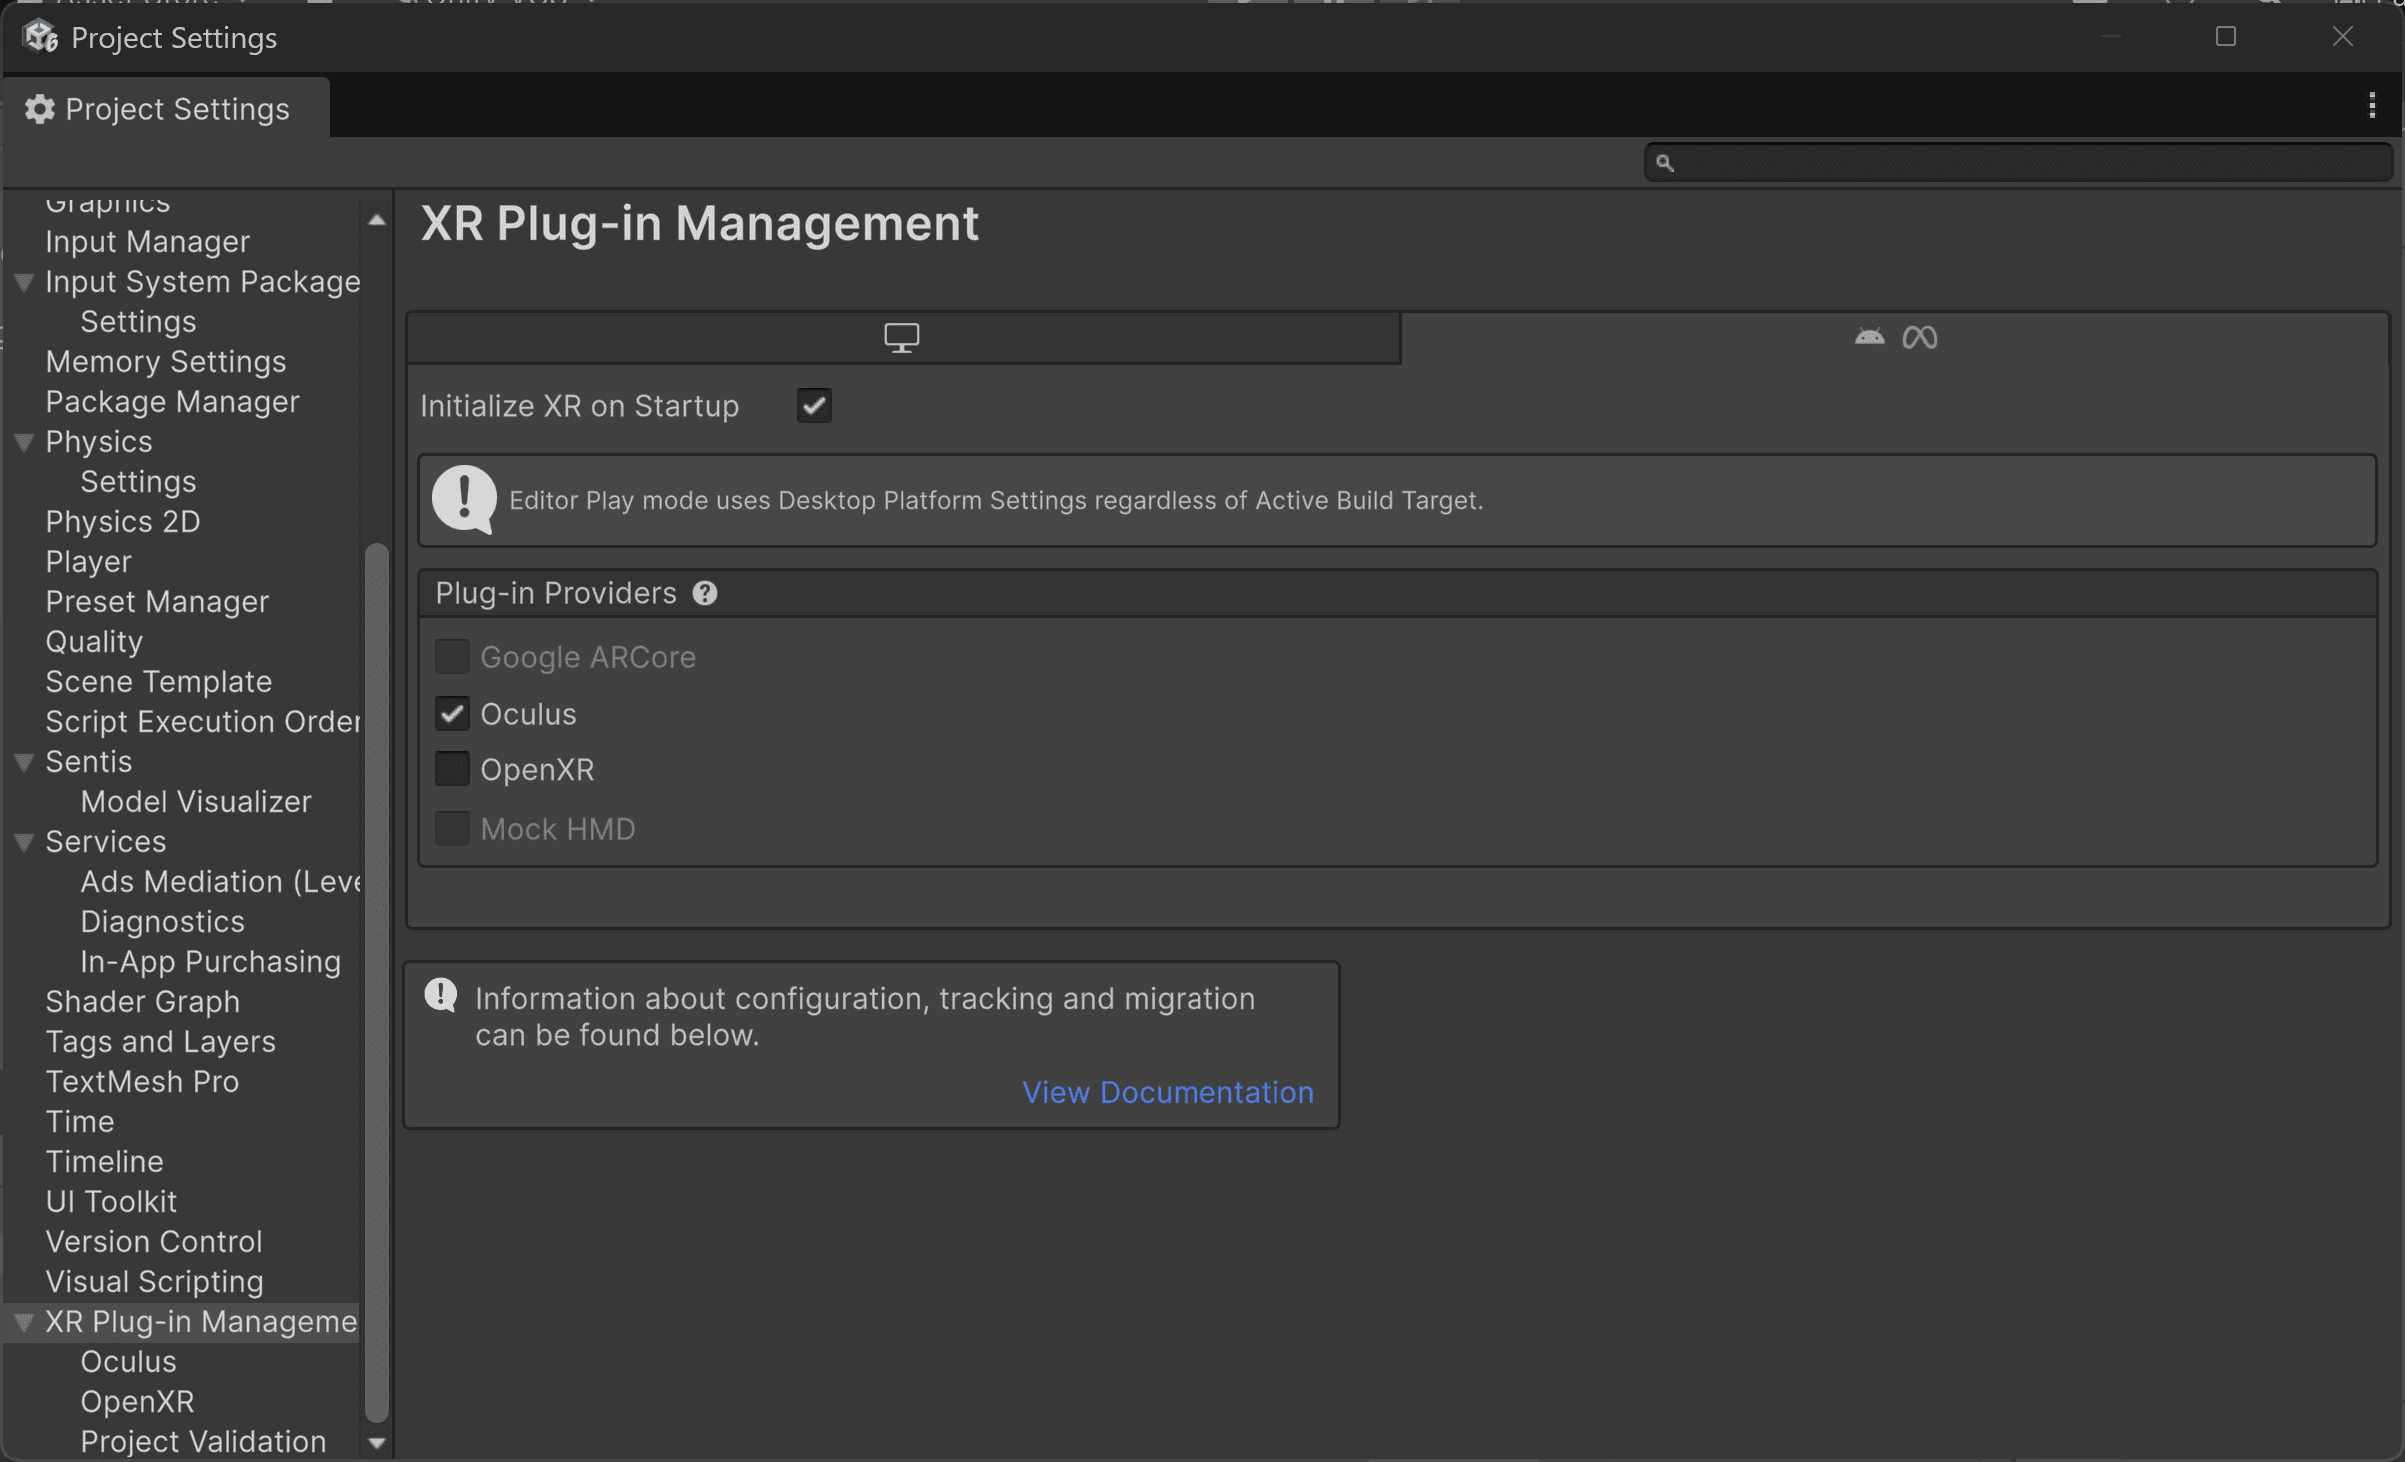Open Package Manager settings
The width and height of the screenshot is (2405, 1462).
pos(172,402)
